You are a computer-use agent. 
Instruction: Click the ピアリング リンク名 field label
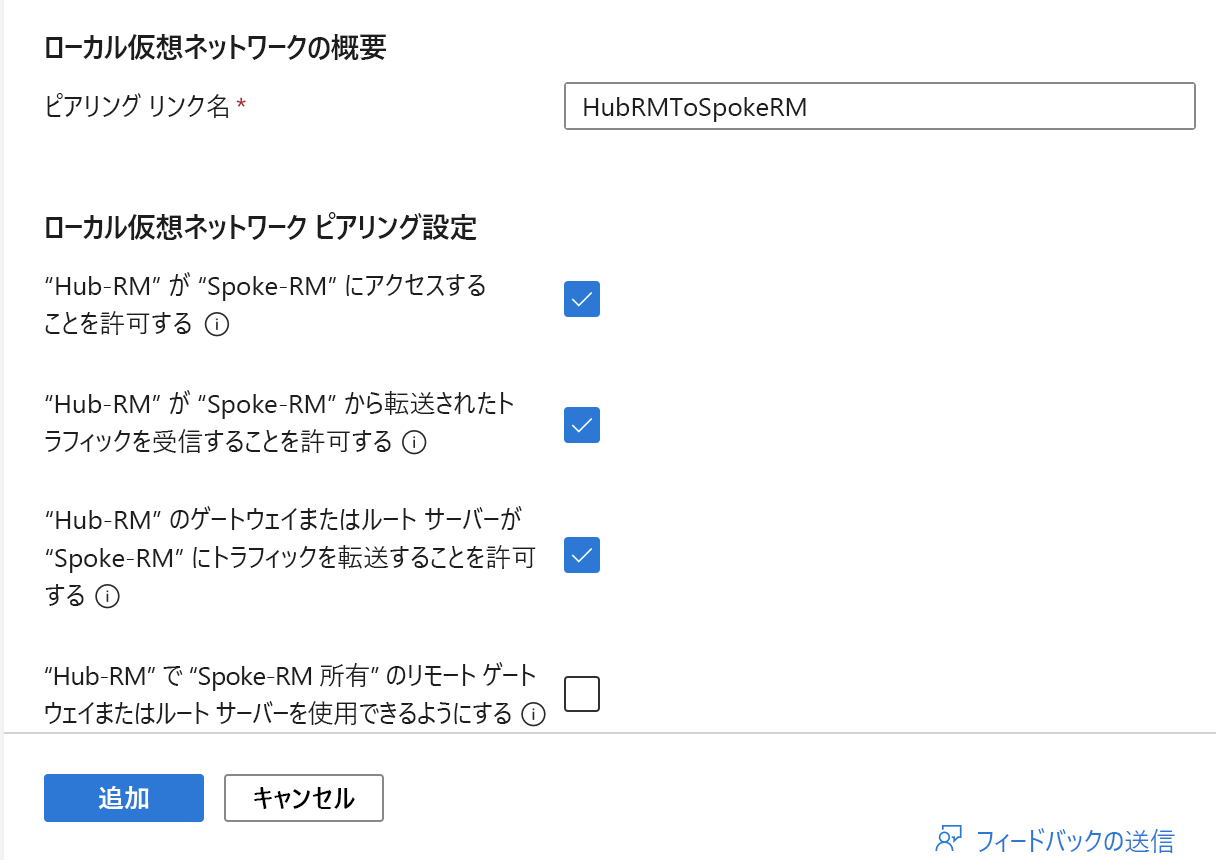[138, 107]
